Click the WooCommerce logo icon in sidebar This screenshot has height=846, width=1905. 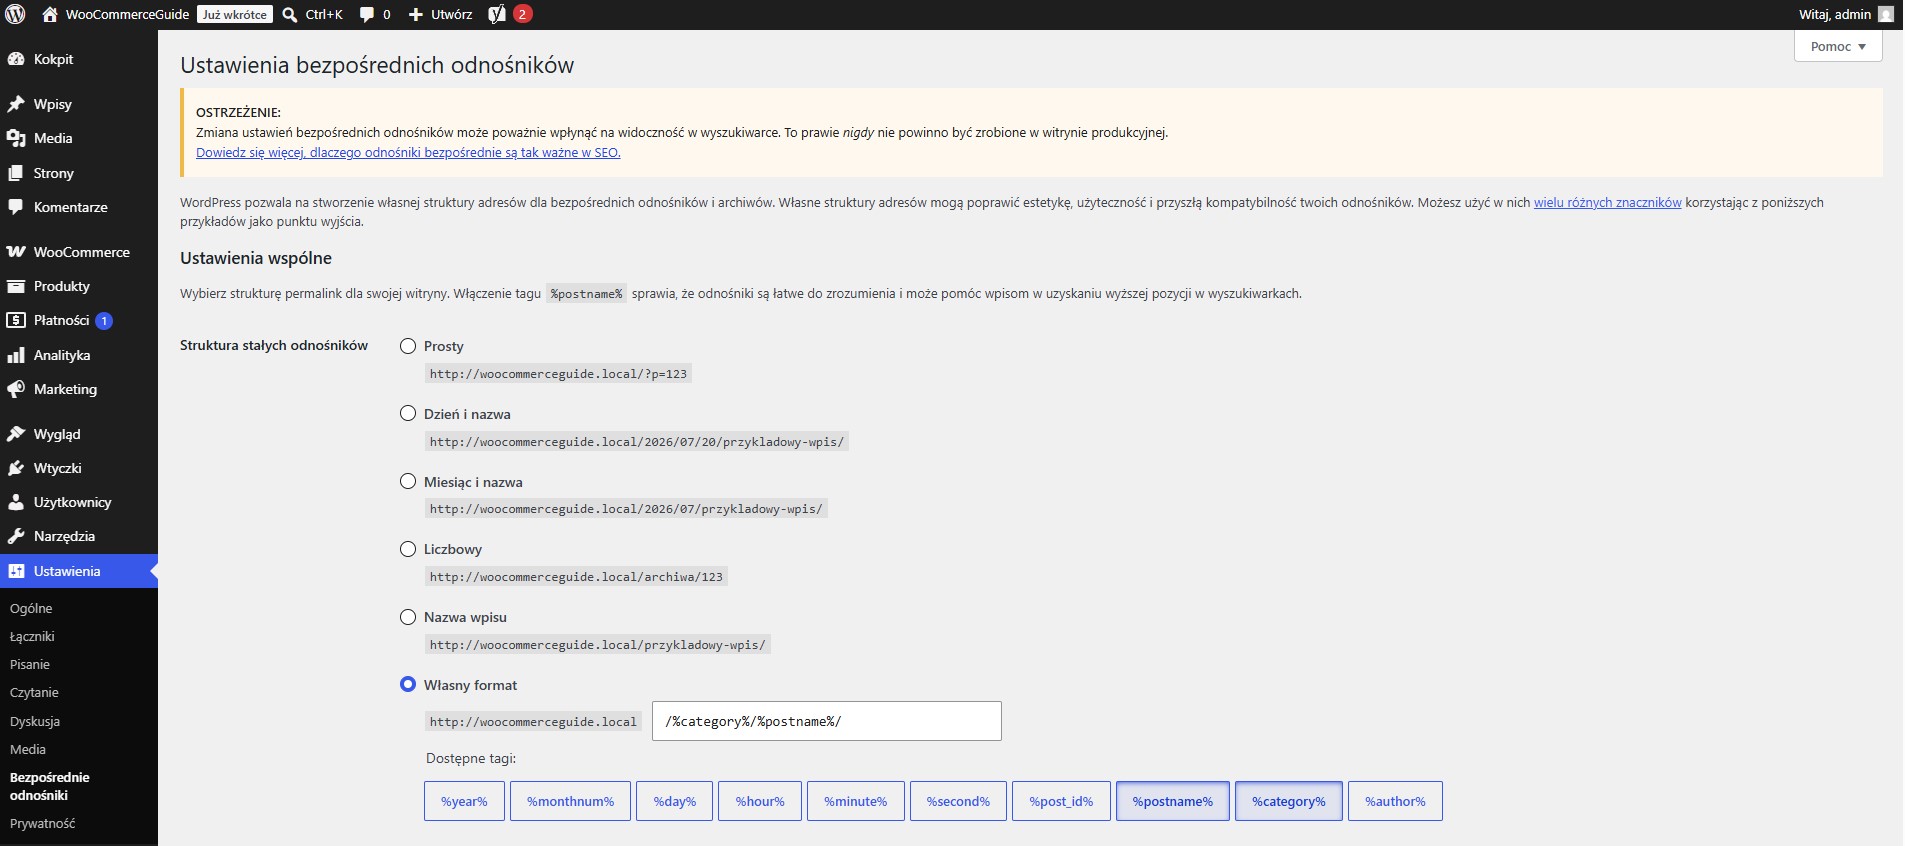16,252
